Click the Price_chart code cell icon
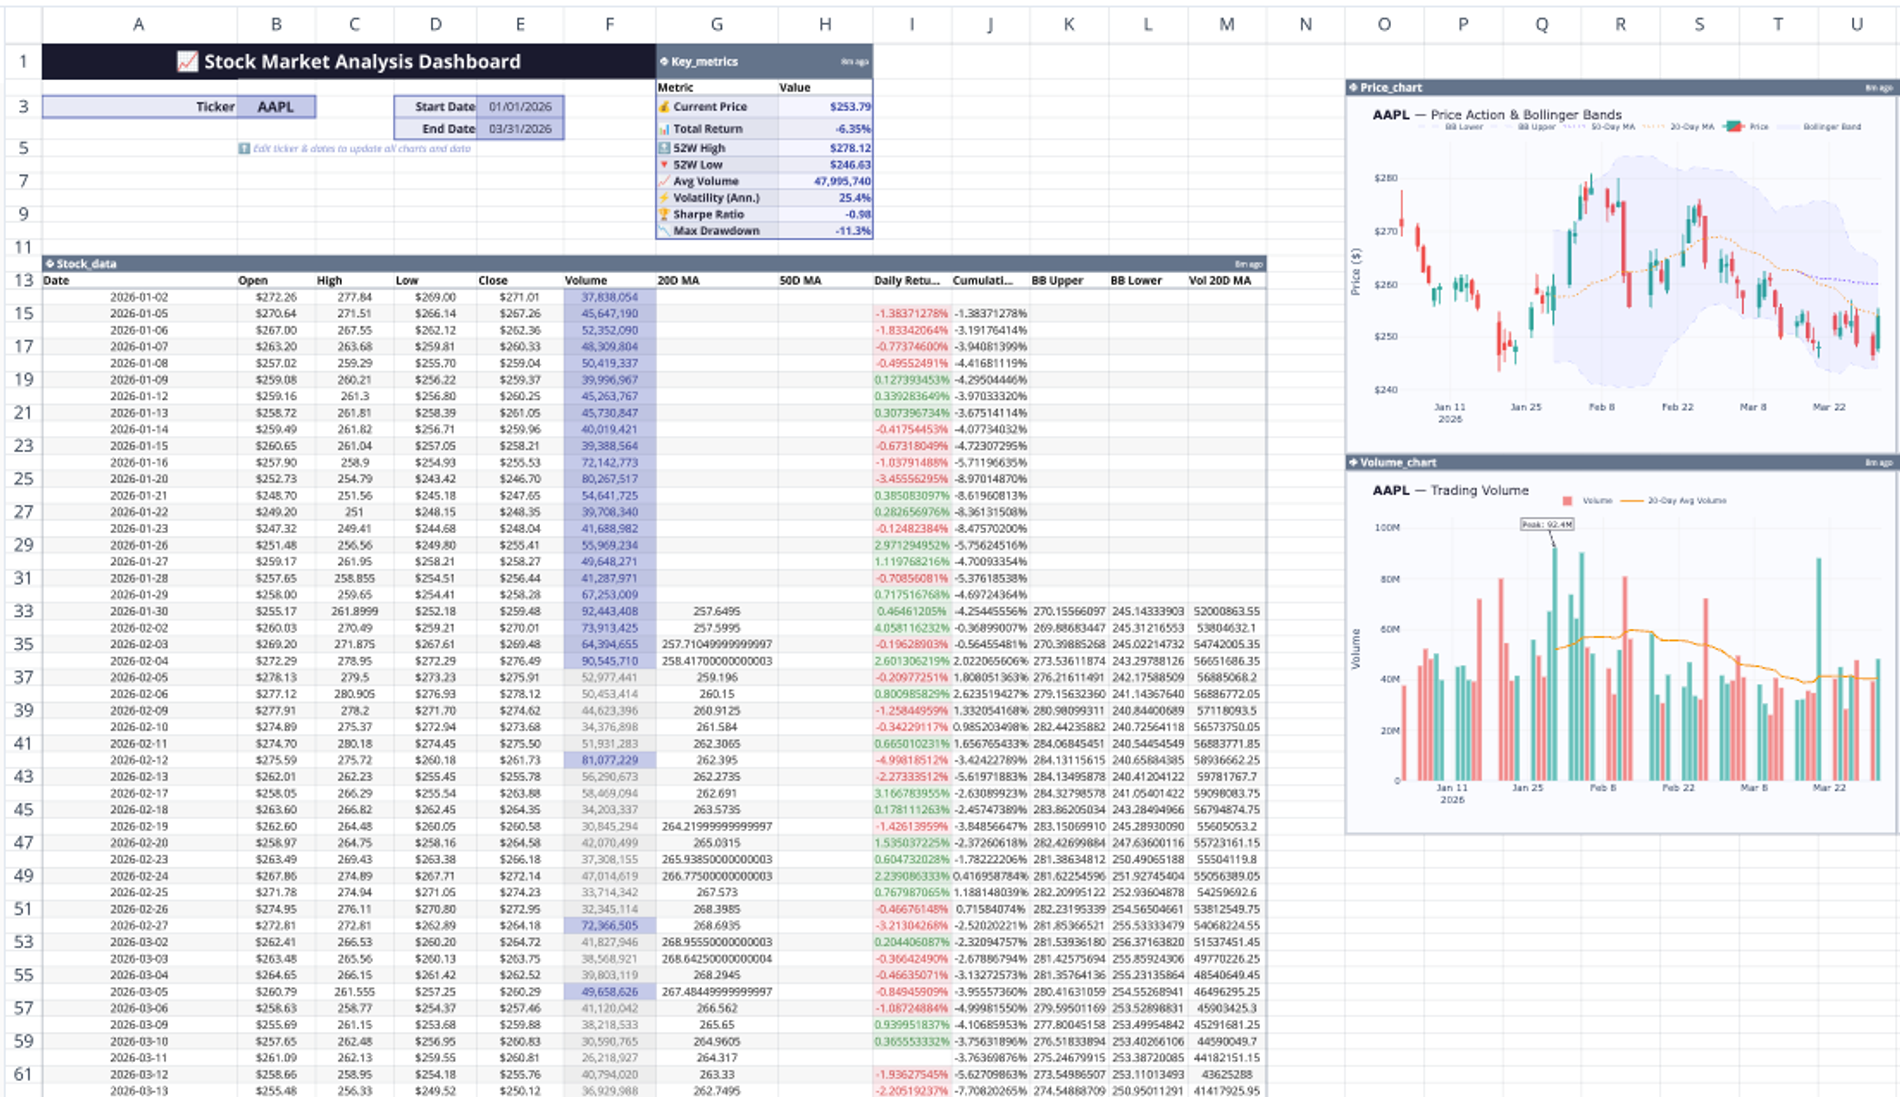Screen dimensions: 1900x1097 point(1353,88)
